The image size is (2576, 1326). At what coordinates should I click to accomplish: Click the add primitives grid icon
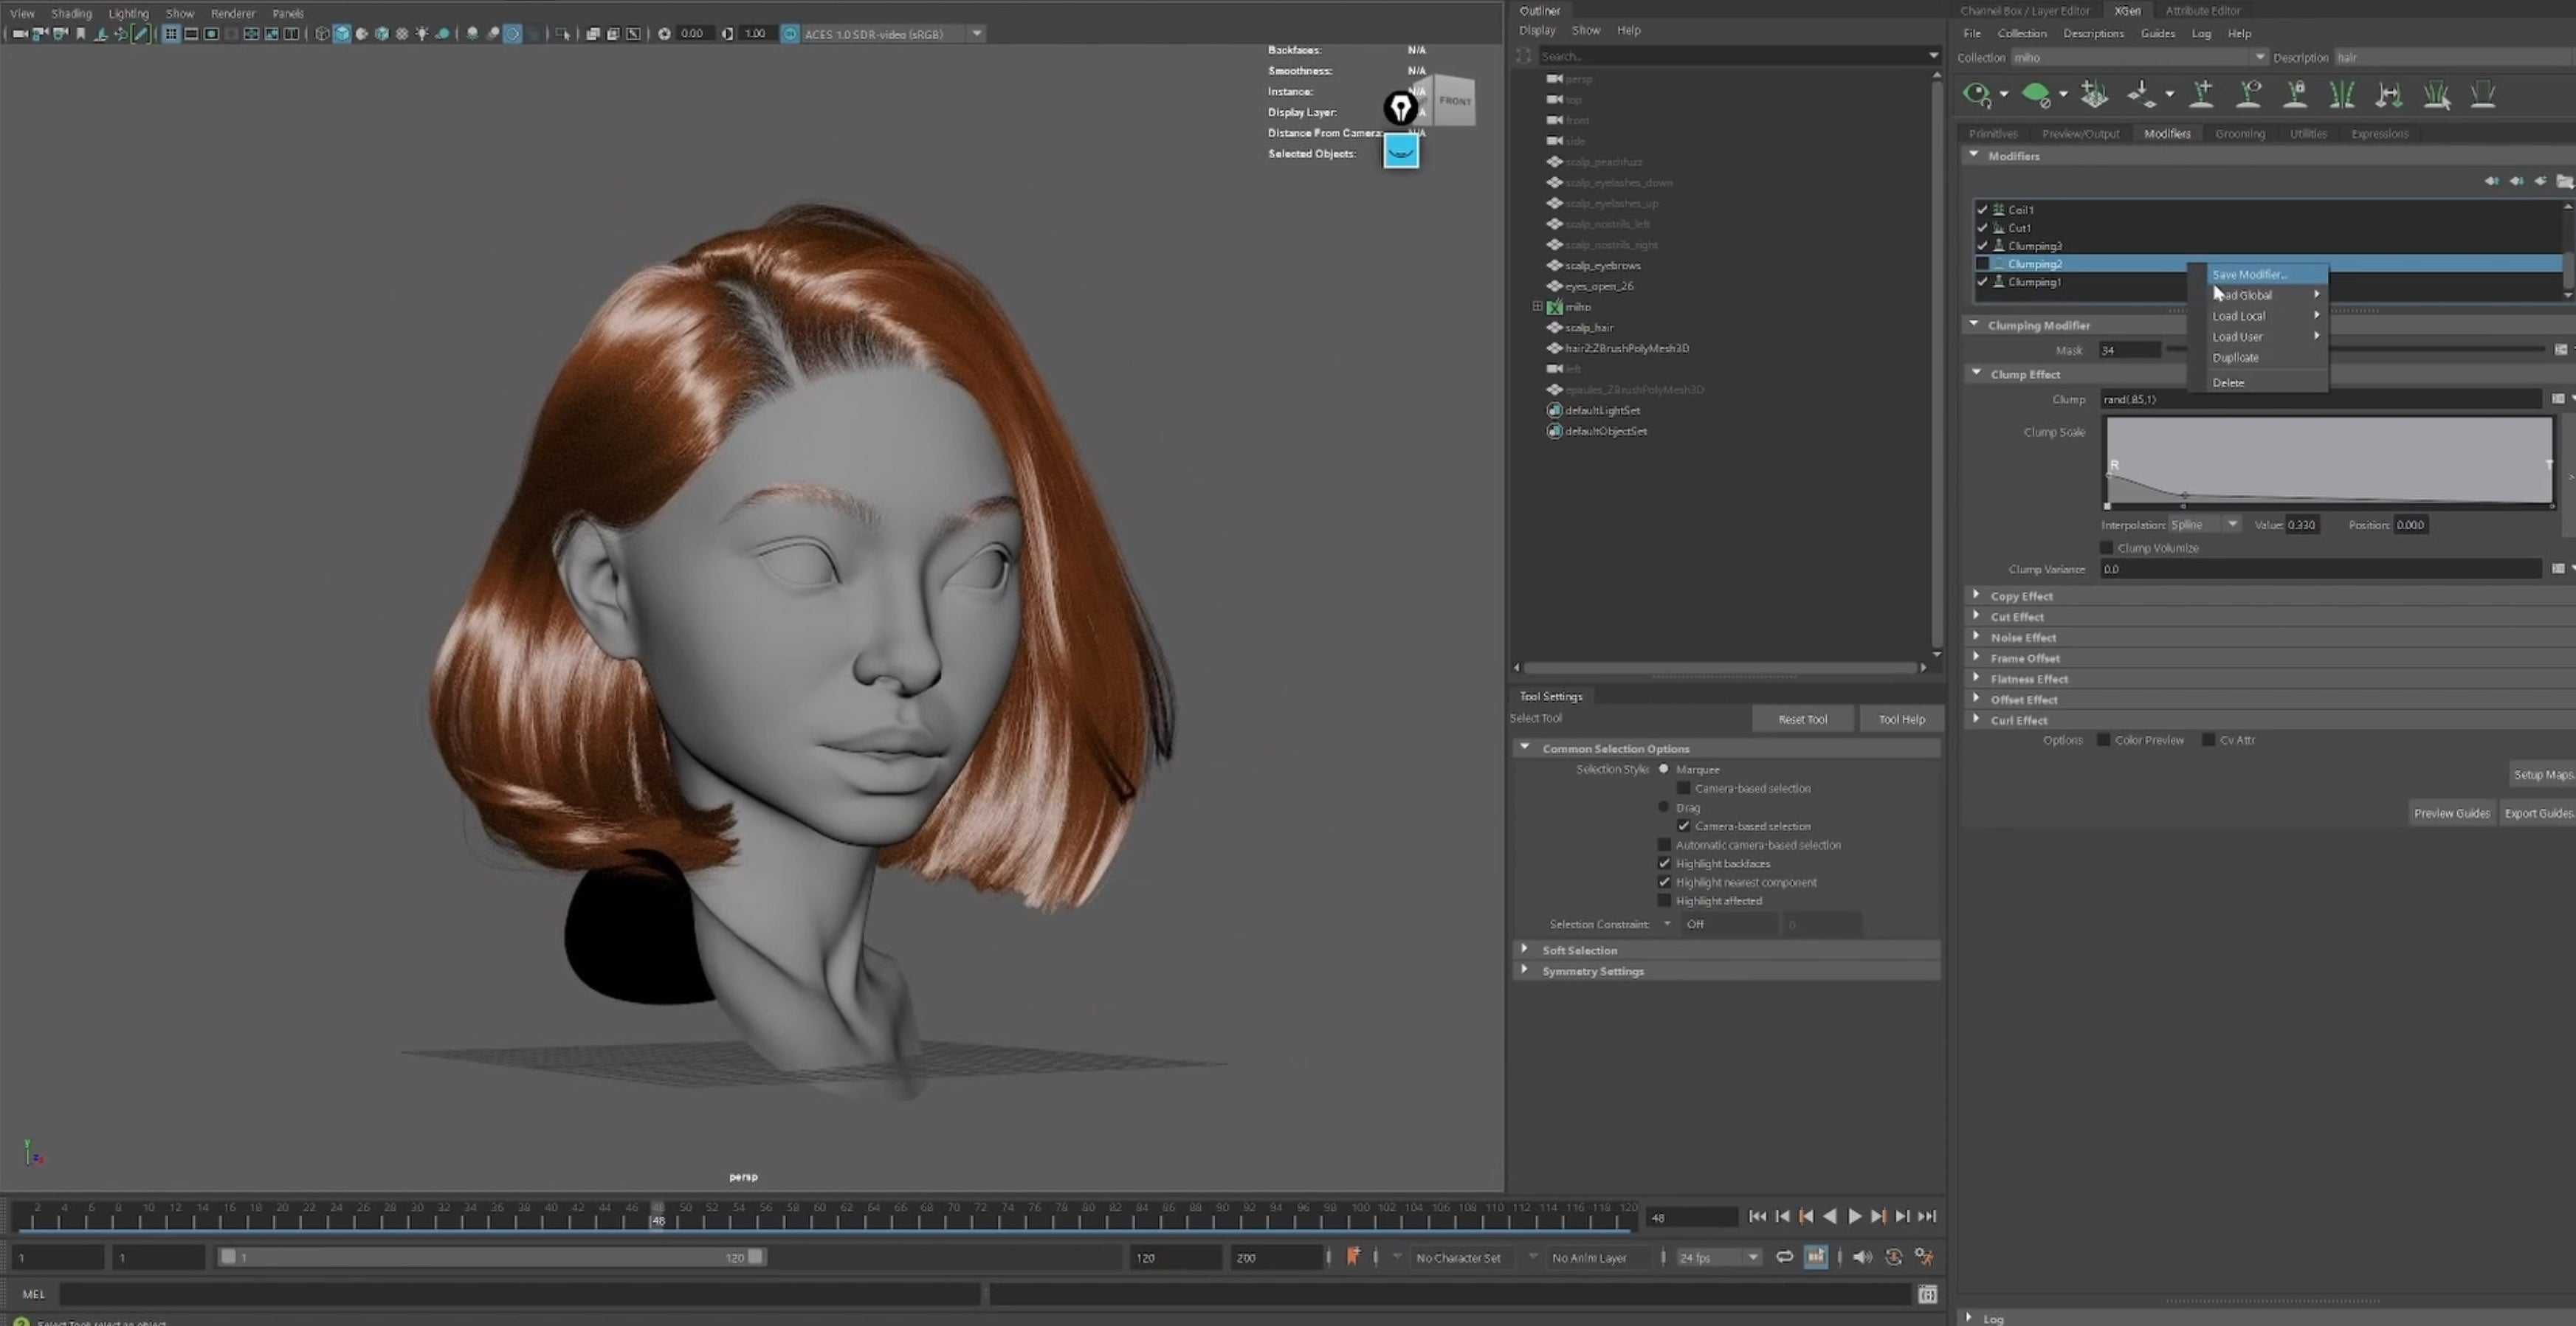click(x=2094, y=95)
